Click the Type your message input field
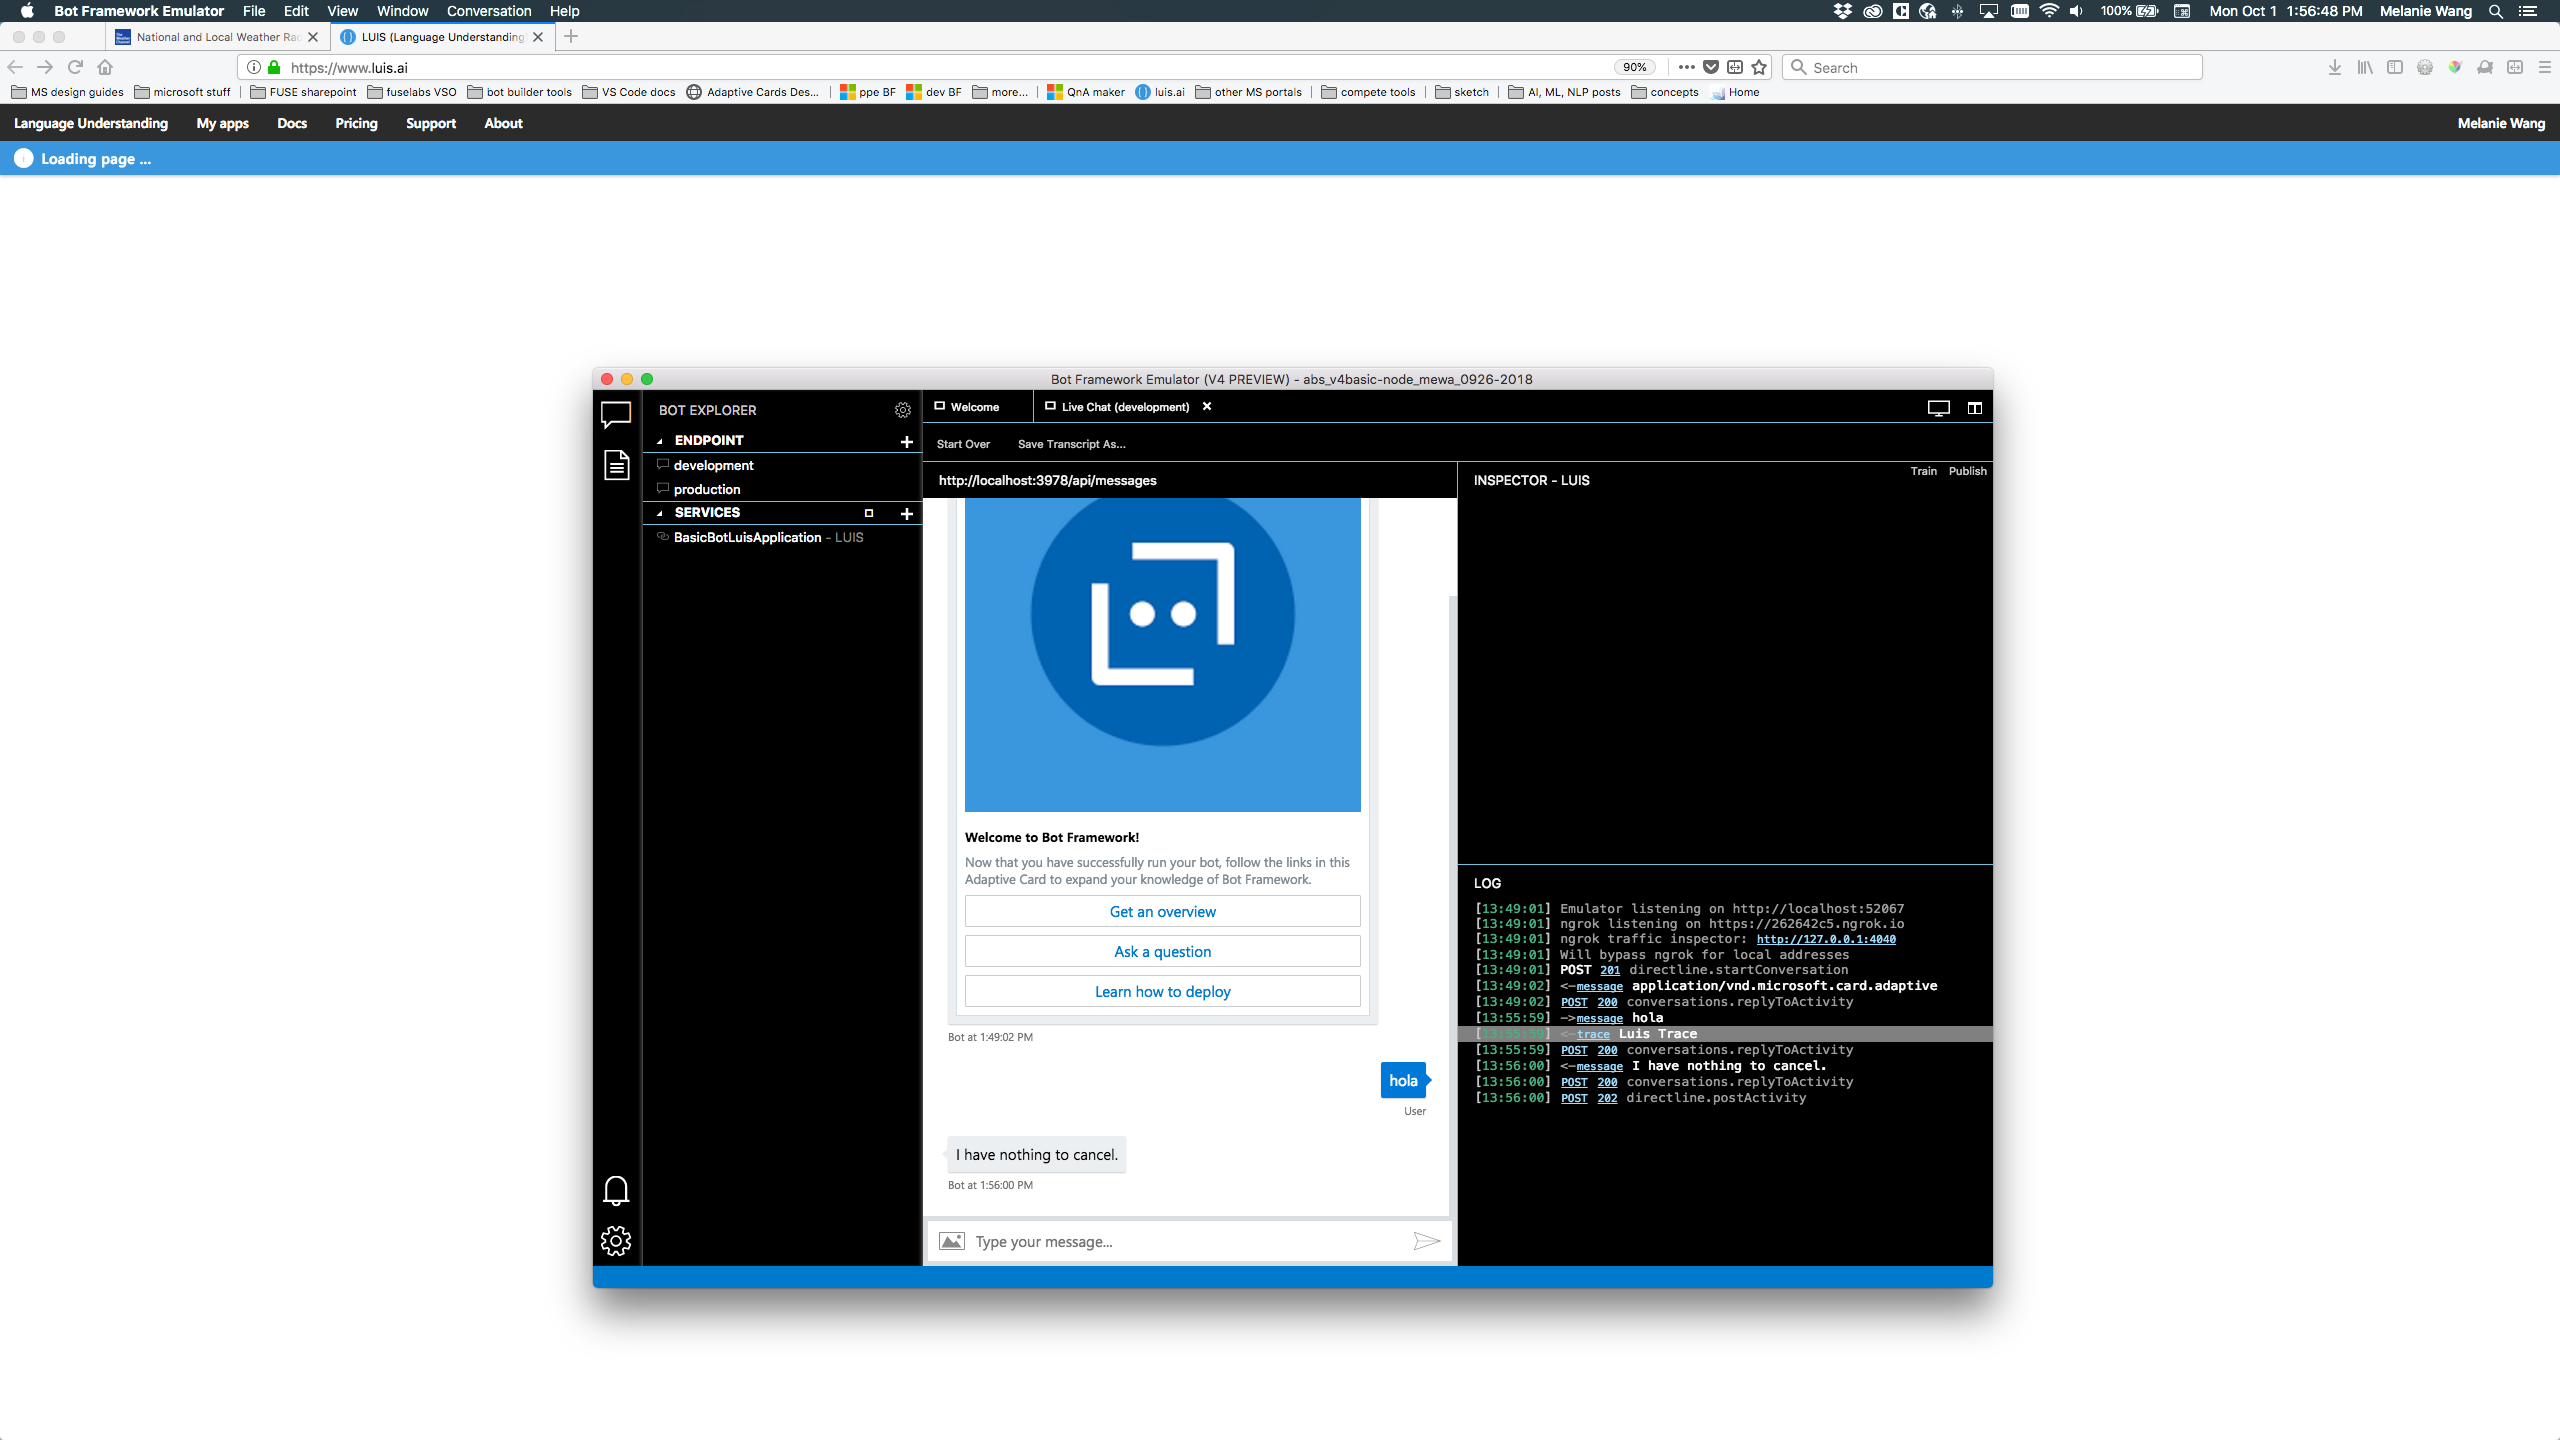 [1180, 1241]
